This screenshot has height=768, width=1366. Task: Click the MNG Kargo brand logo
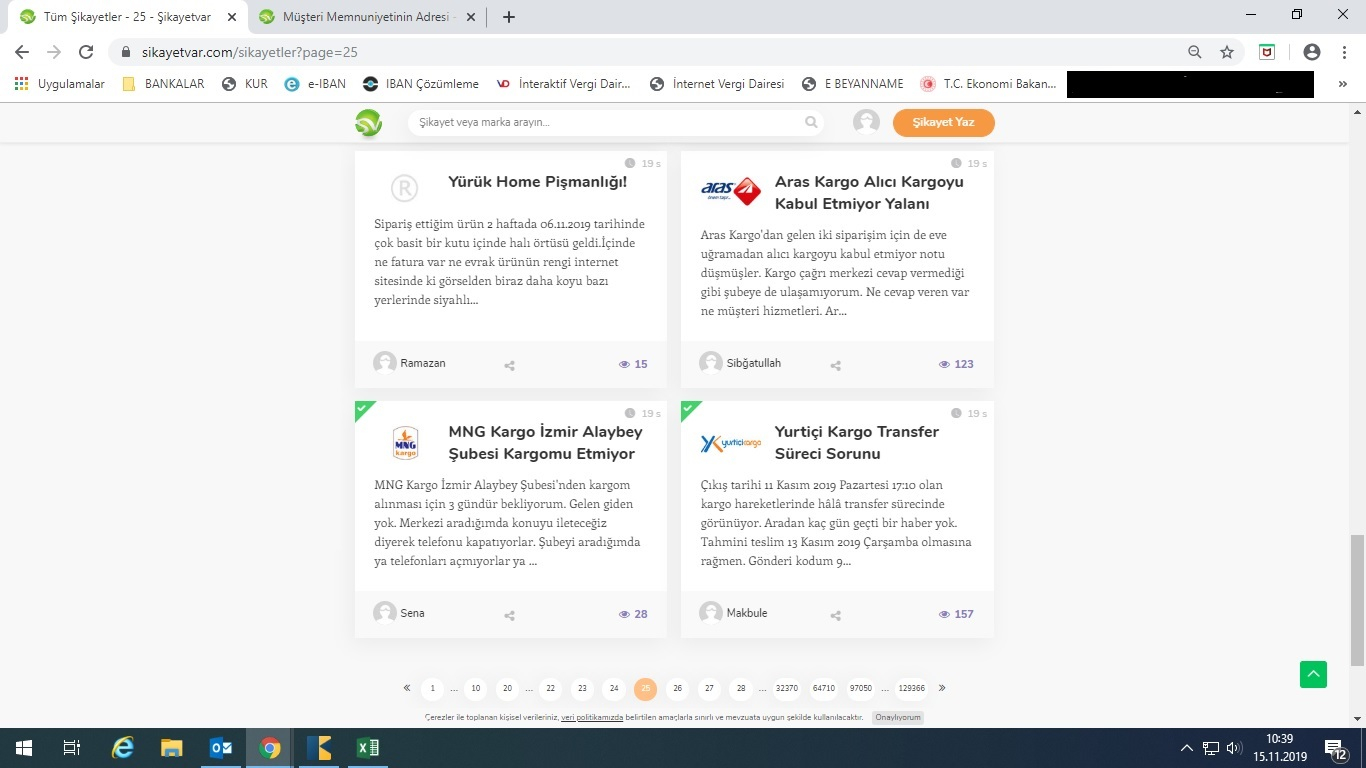click(405, 442)
